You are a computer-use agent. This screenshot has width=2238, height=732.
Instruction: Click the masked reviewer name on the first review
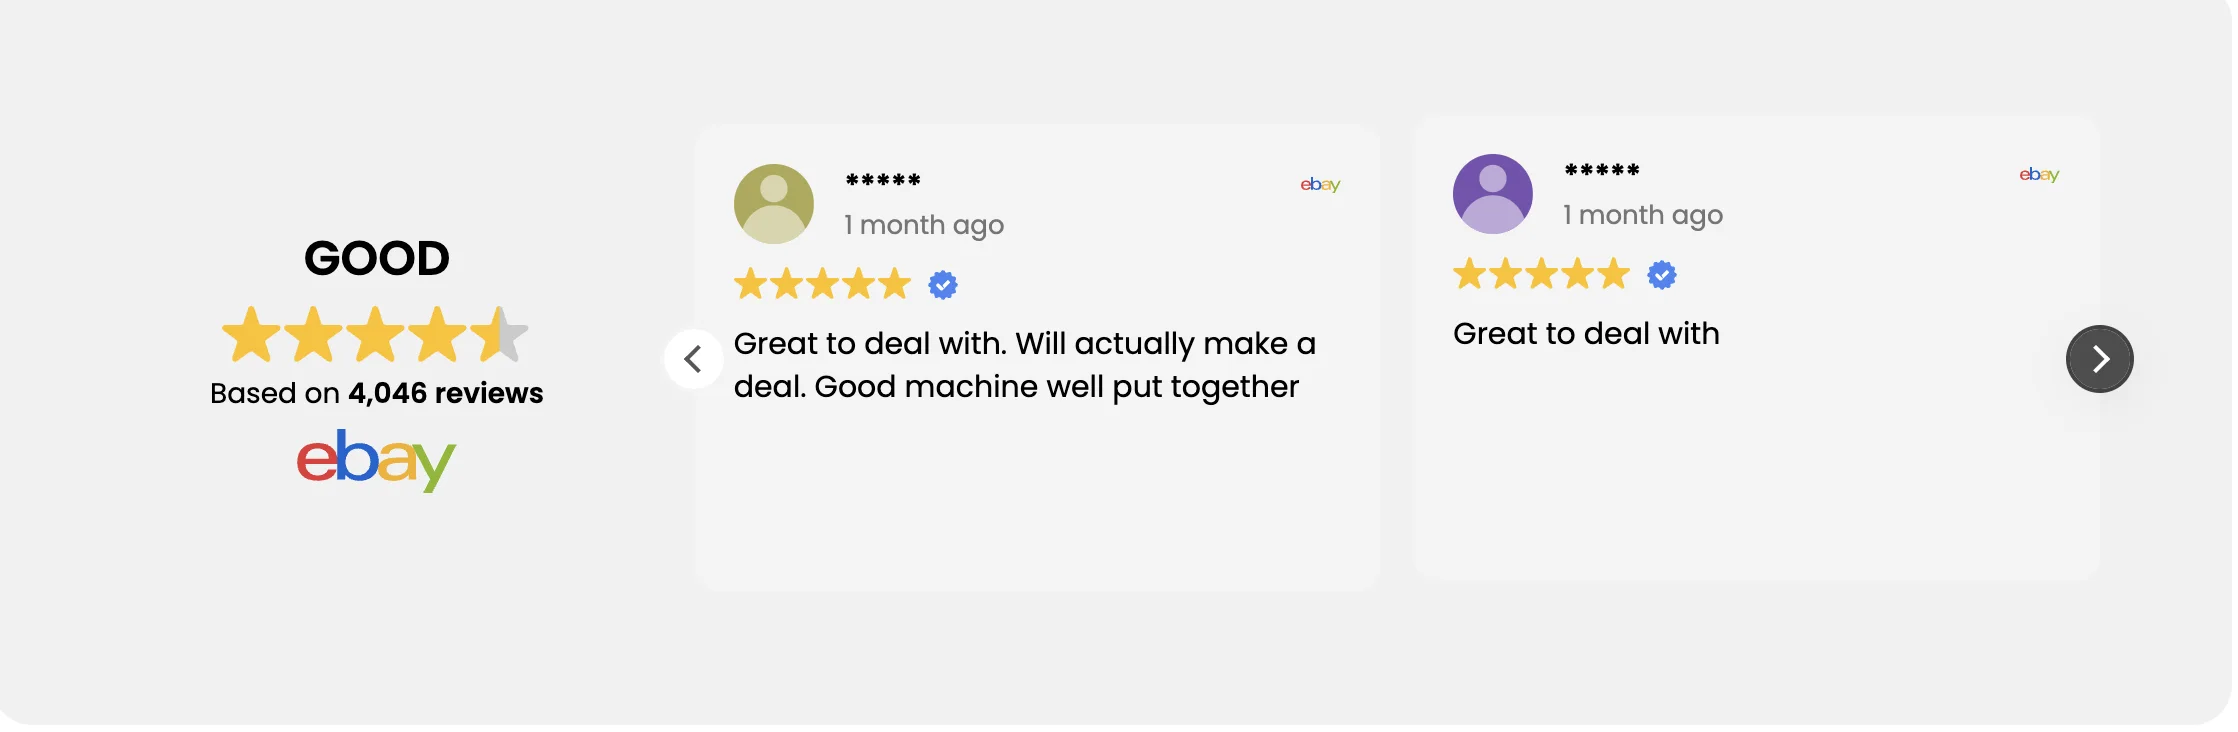coord(883,181)
